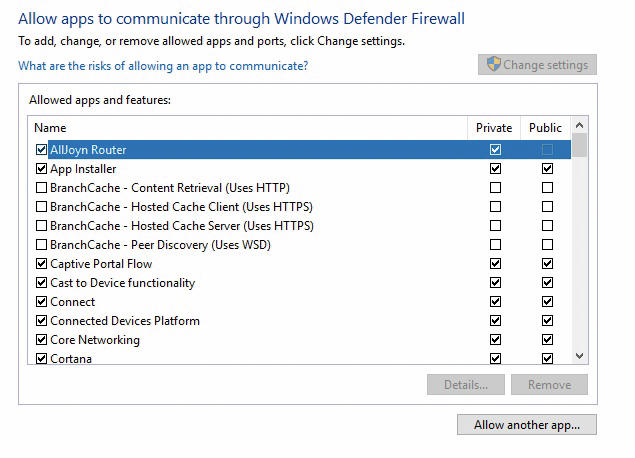635x458 pixels.
Task: Uncheck Connected Devices Platform name checkbox
Action: click(x=41, y=321)
